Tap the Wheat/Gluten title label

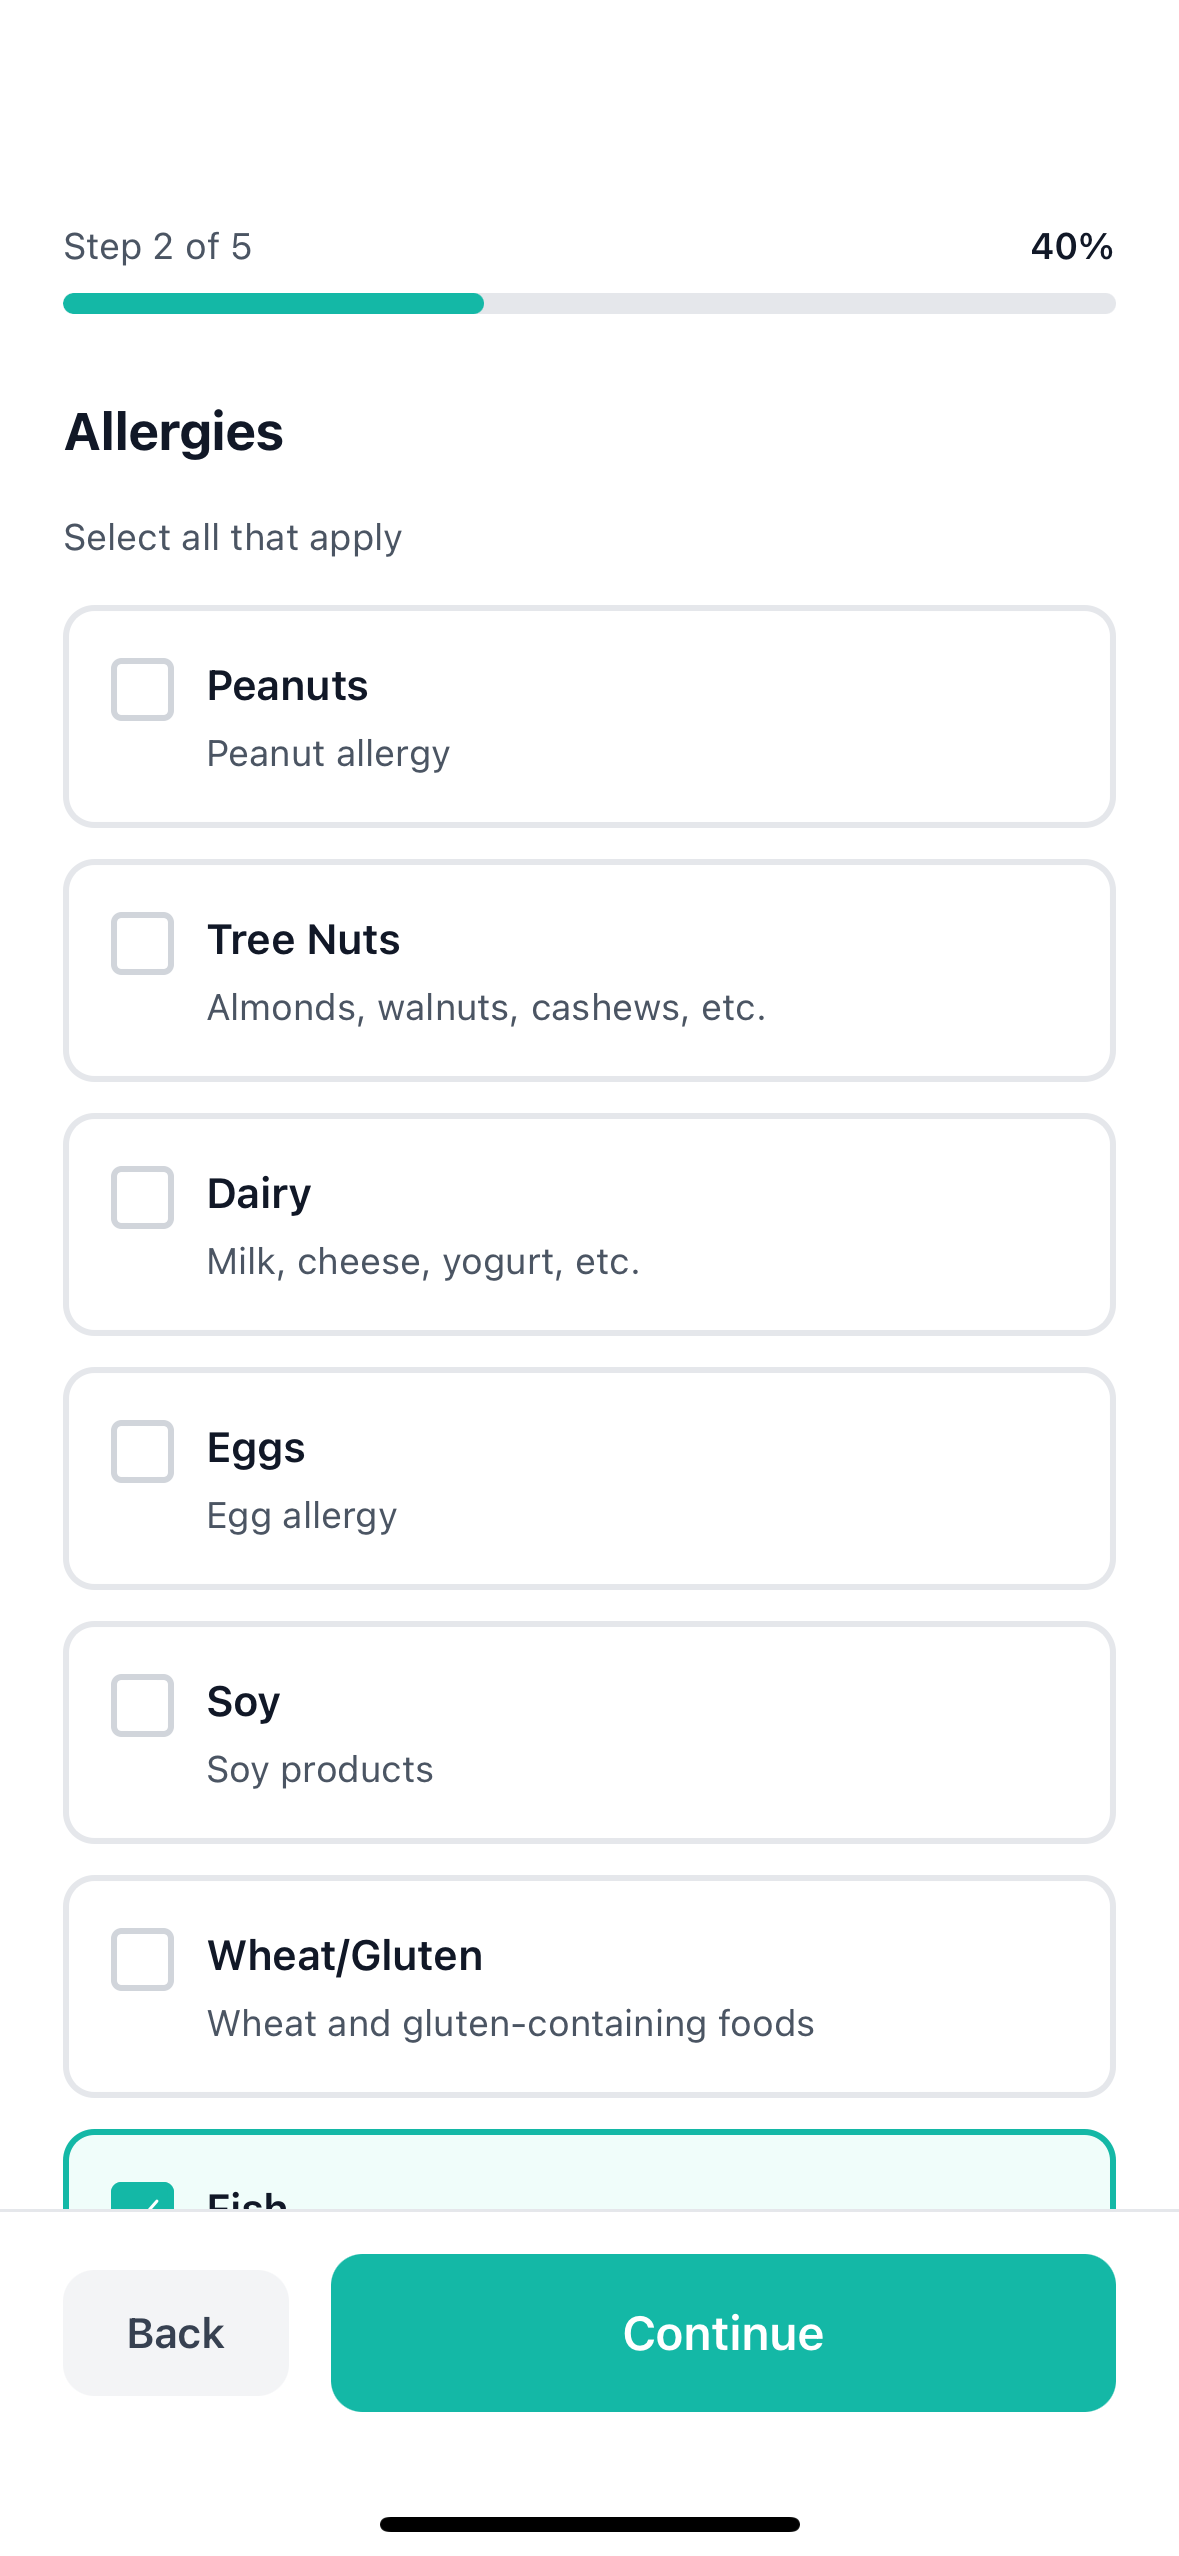[345, 1956]
